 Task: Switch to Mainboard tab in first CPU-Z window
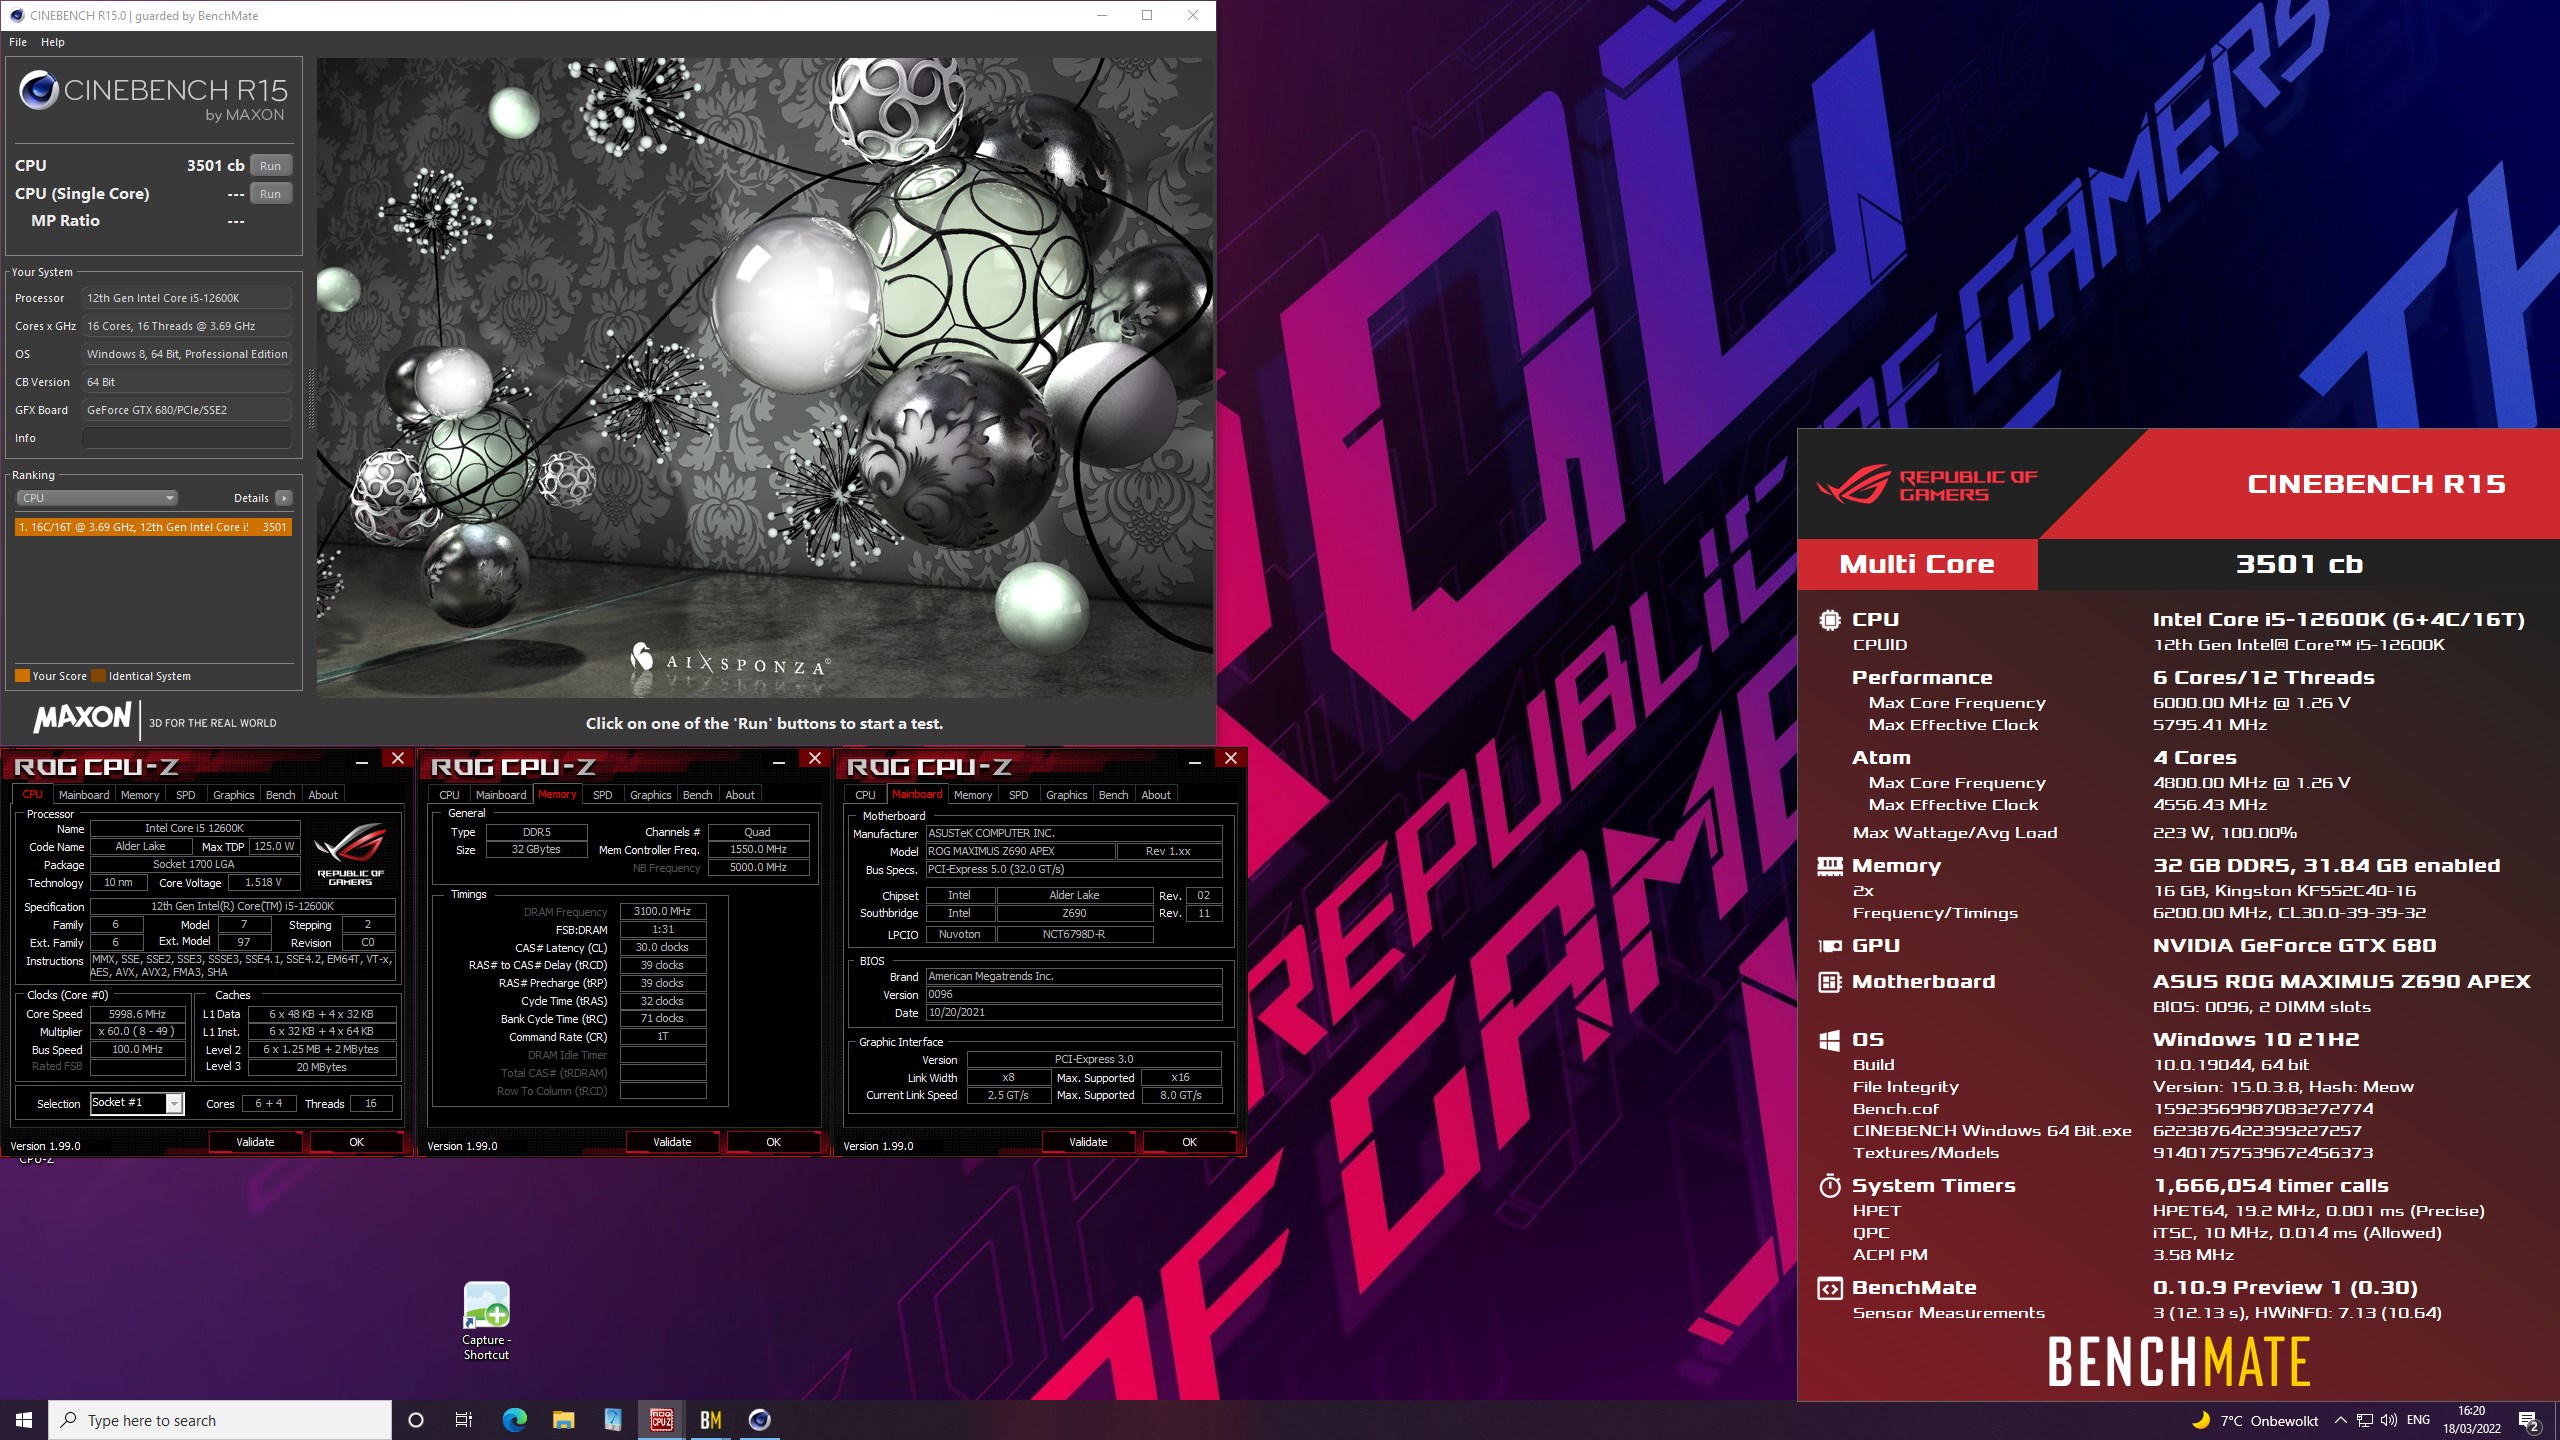pyautogui.click(x=84, y=795)
